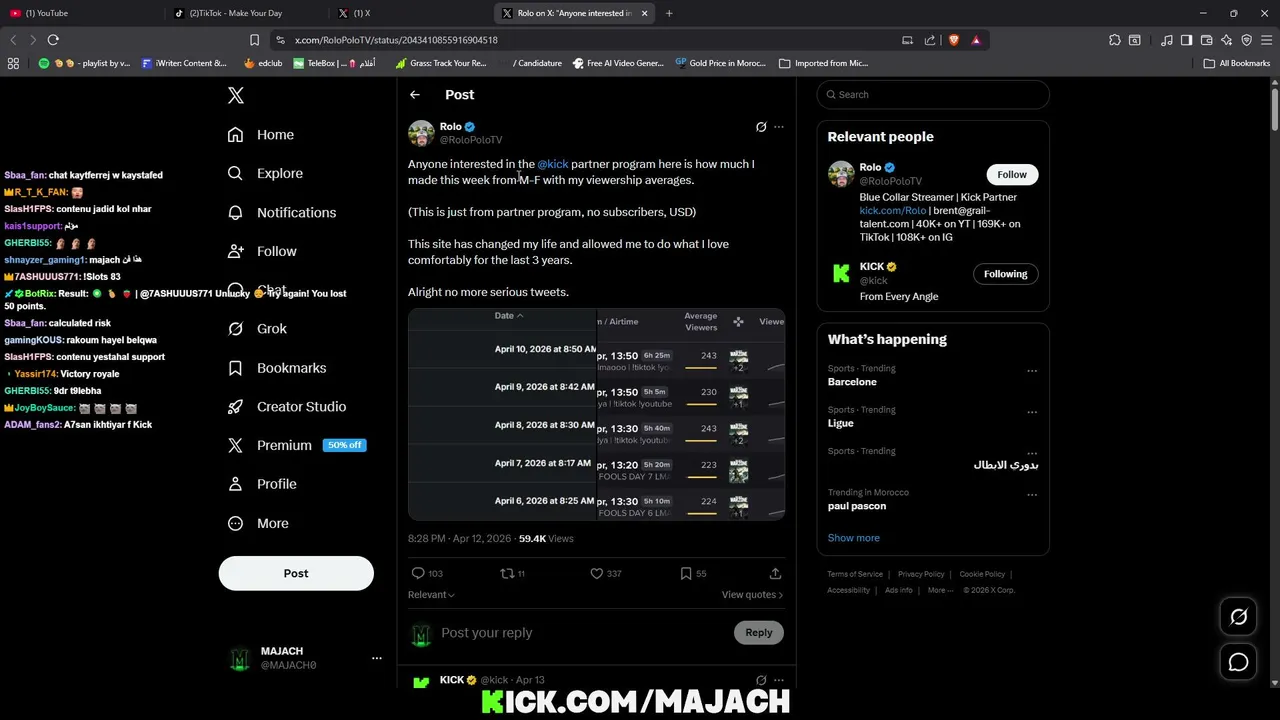1280x720 pixels.
Task: Click Show more under What's happening
Action: [x=854, y=538]
